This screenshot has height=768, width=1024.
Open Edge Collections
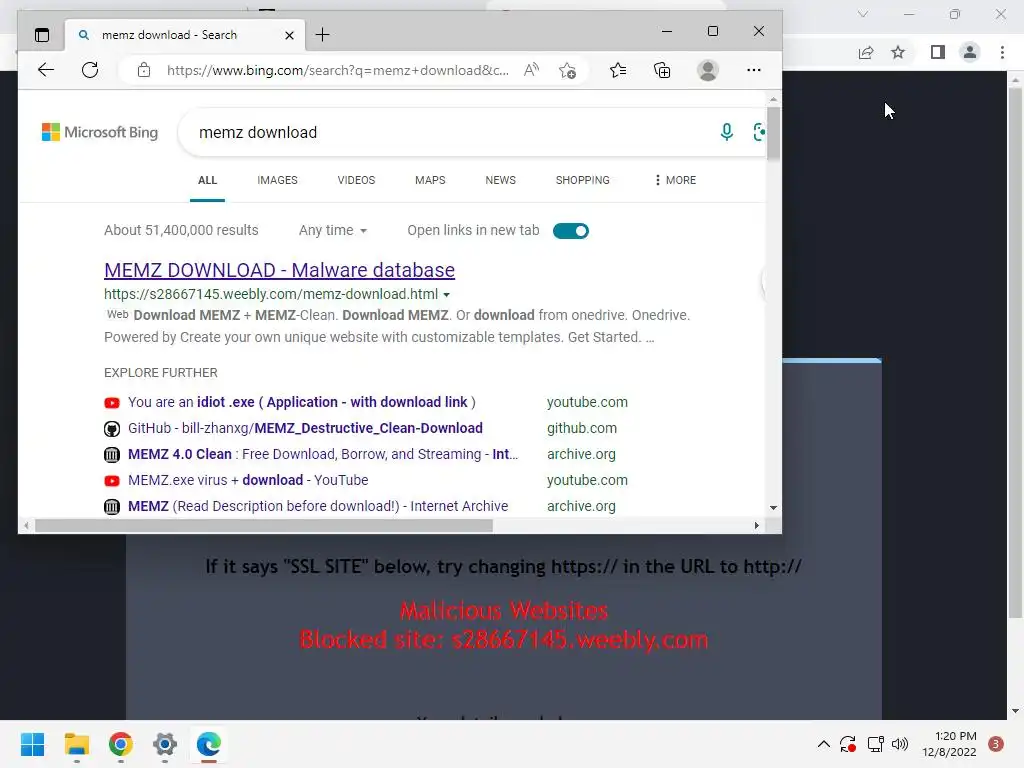[x=662, y=70]
